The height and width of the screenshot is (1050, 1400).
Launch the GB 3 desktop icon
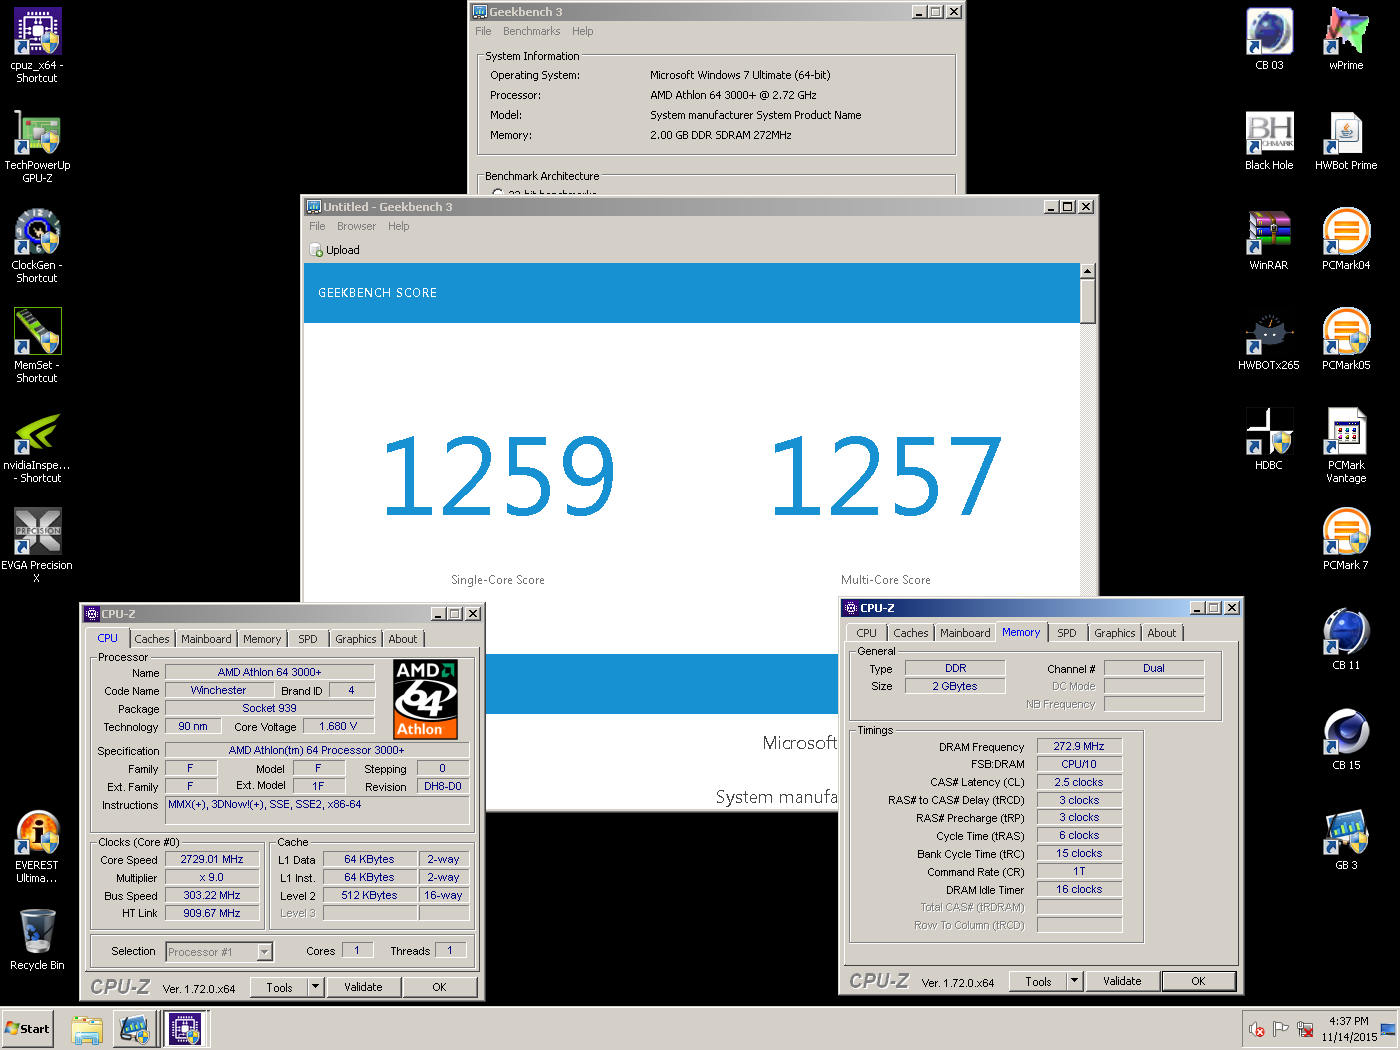[1346, 840]
